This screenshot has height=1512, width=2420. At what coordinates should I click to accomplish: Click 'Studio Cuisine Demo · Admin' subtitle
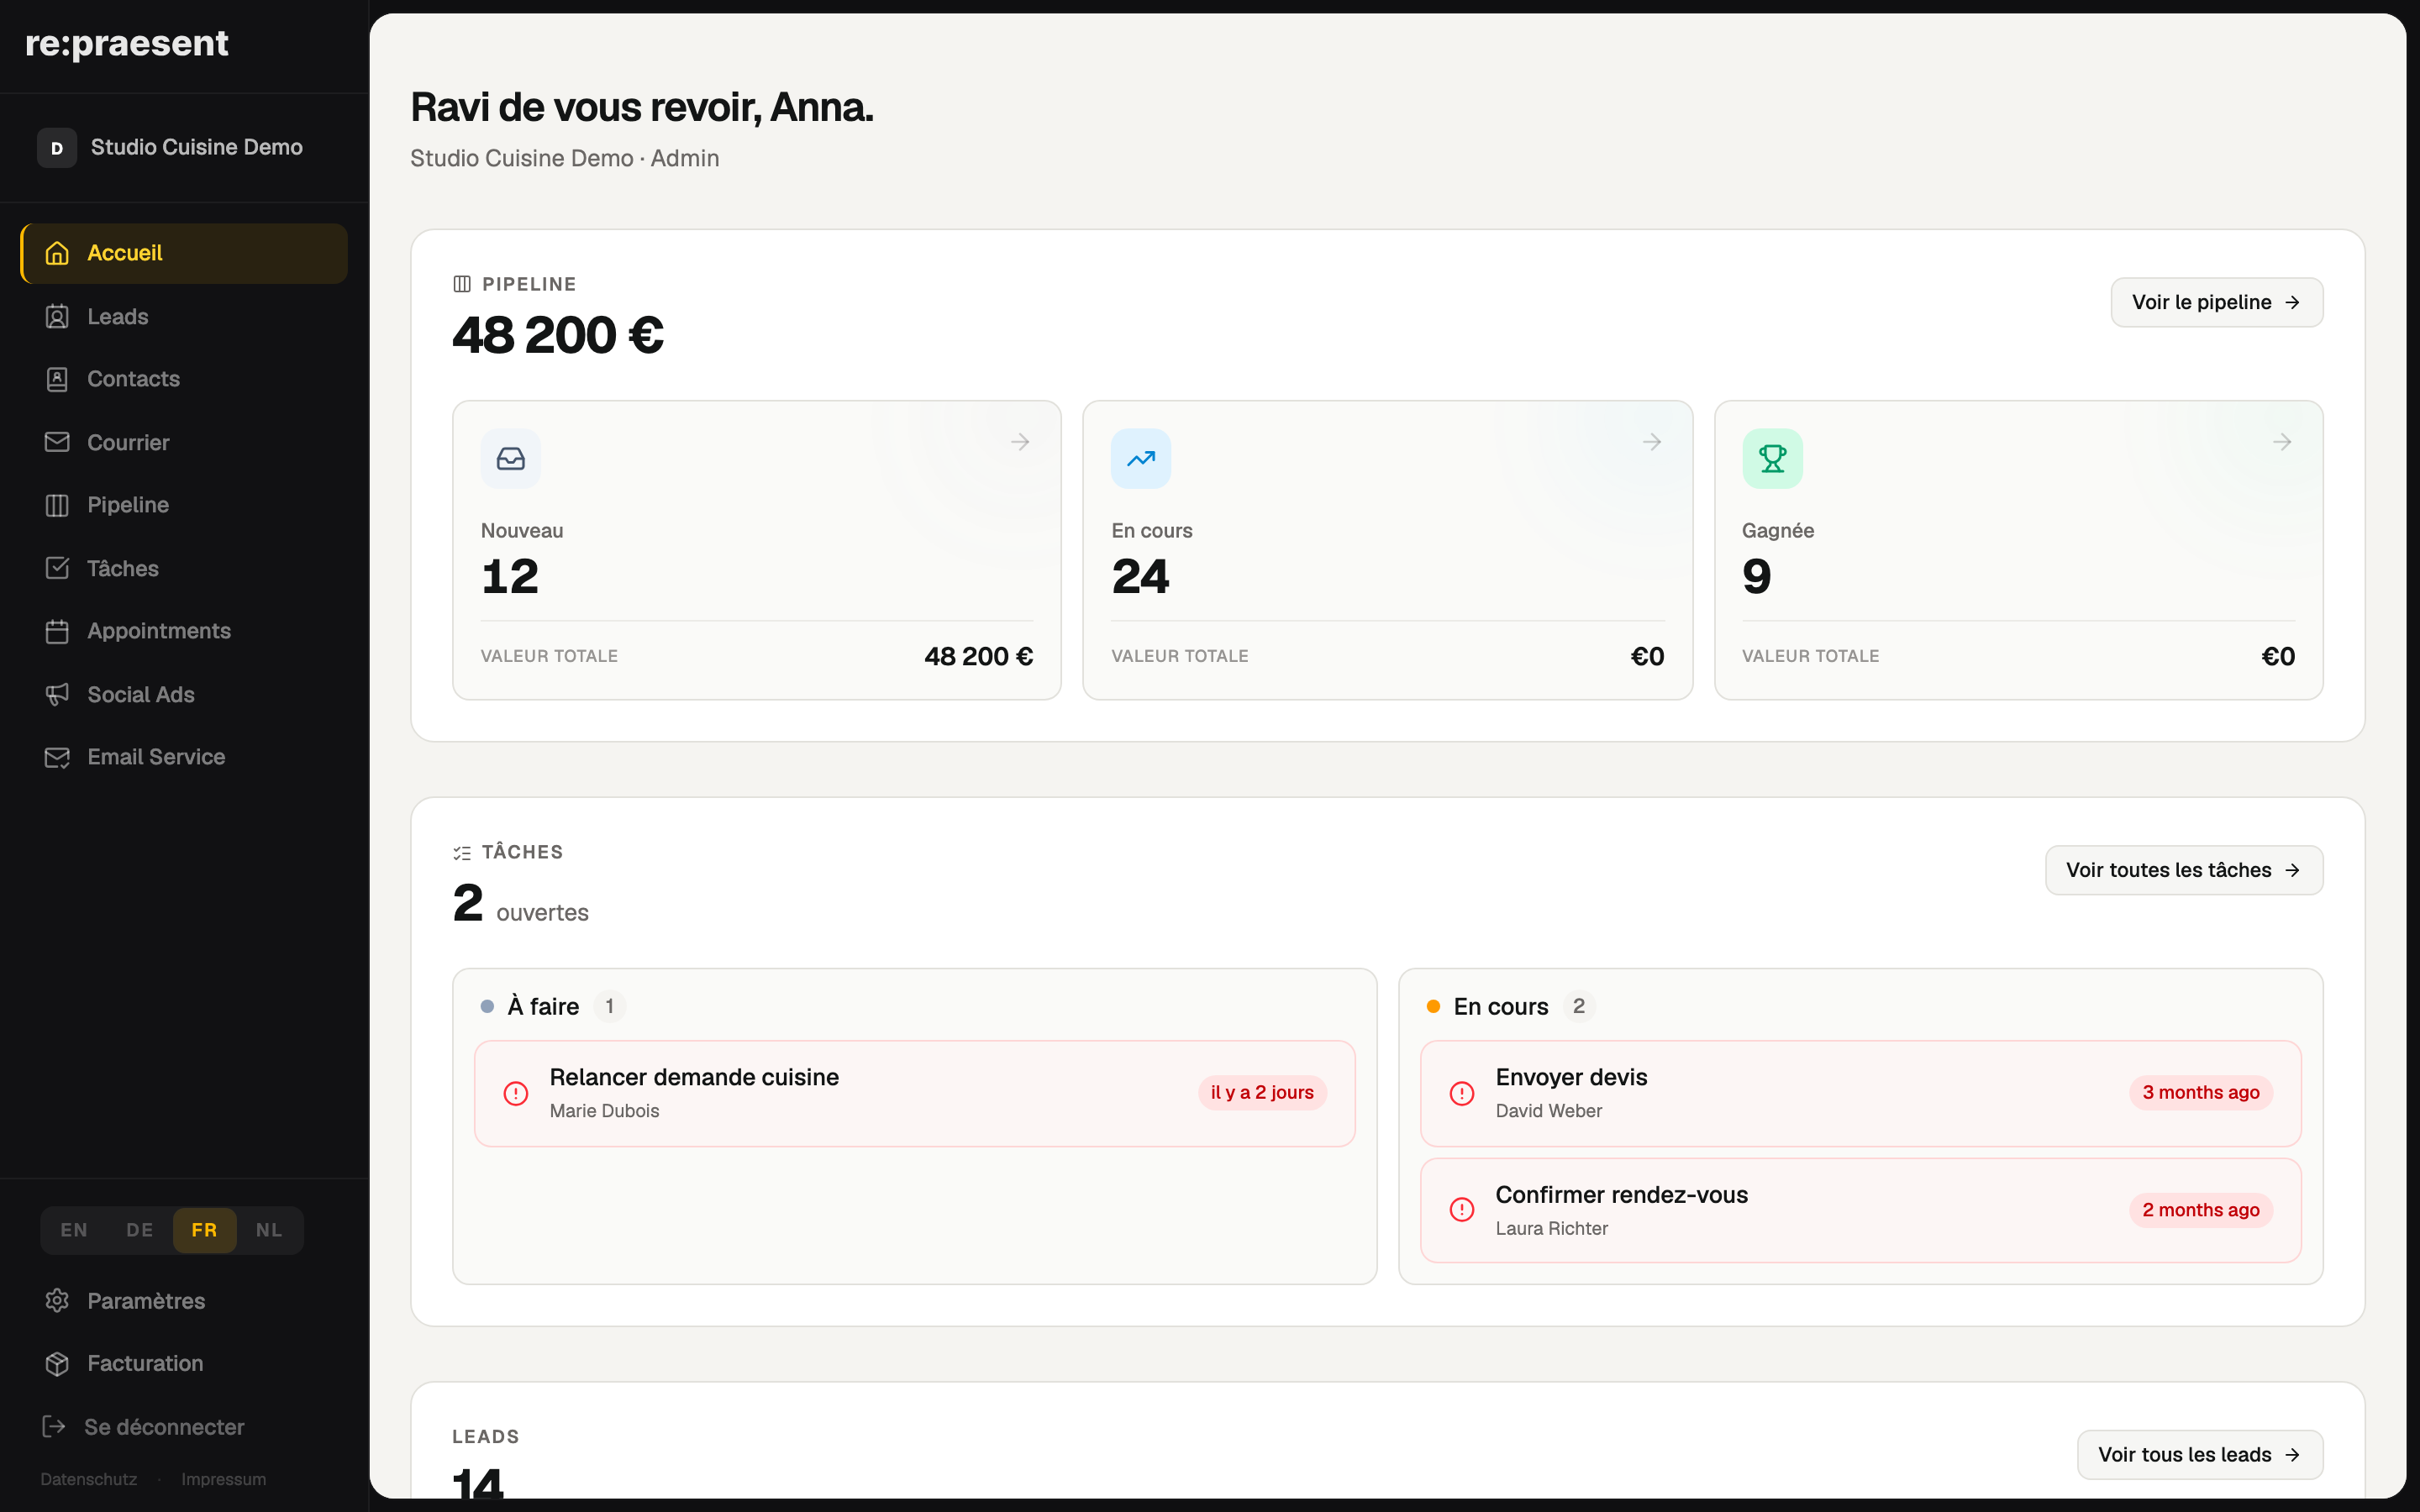(x=564, y=158)
